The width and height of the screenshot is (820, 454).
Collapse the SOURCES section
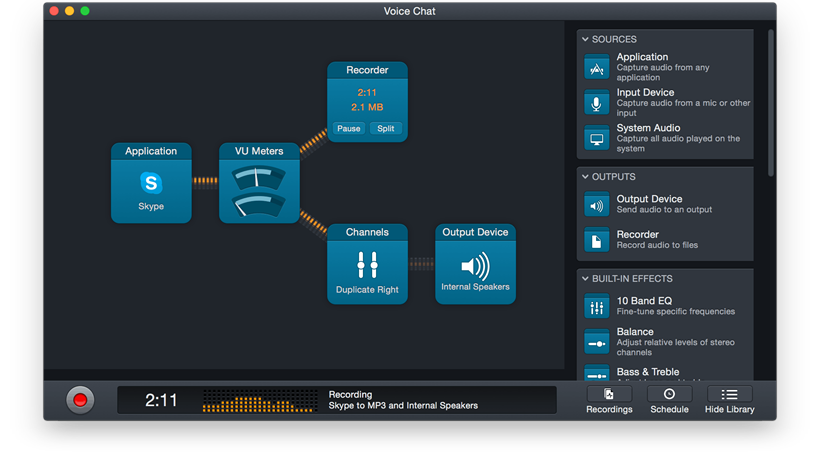(585, 39)
